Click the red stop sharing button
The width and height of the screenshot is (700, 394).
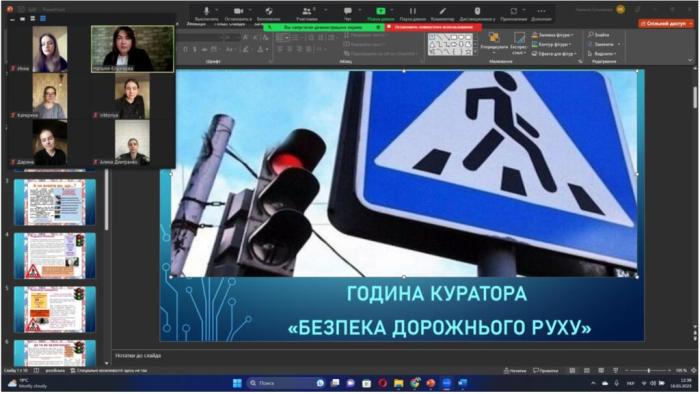pyautogui.click(x=433, y=27)
